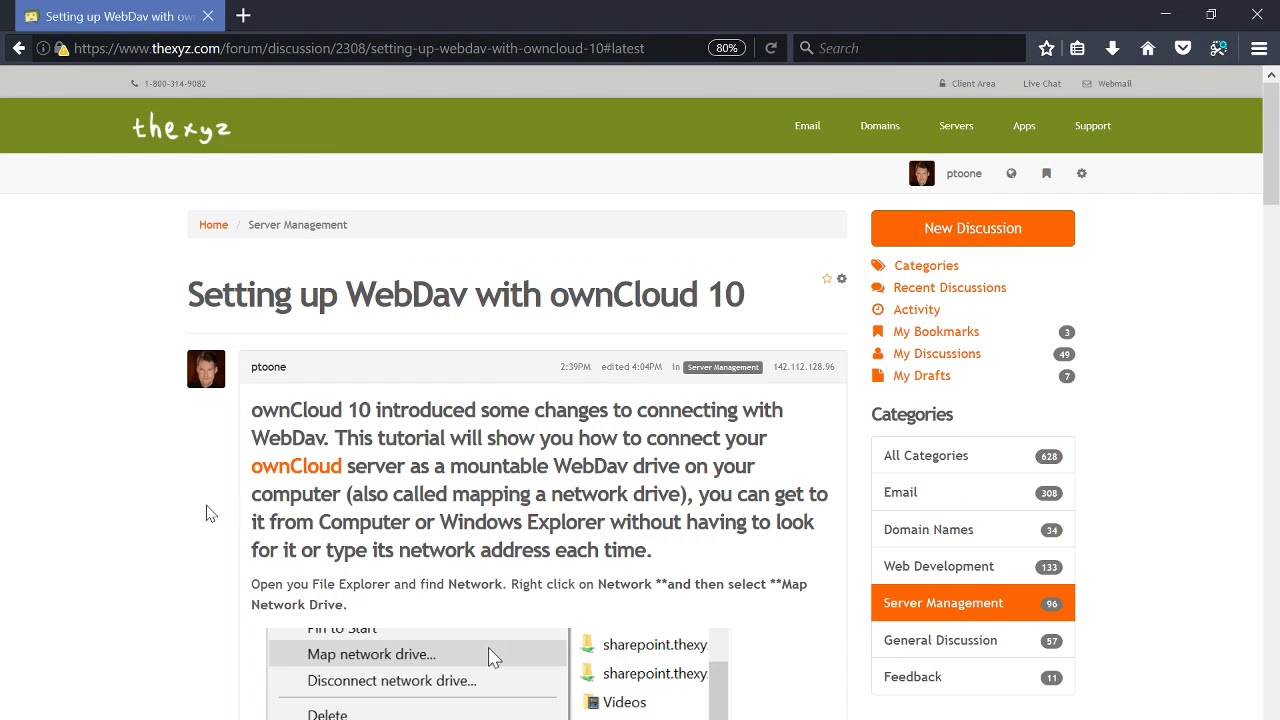The image size is (1280, 720).
Task: Open Recent Discussions in sidebar
Action: pyautogui.click(x=949, y=288)
